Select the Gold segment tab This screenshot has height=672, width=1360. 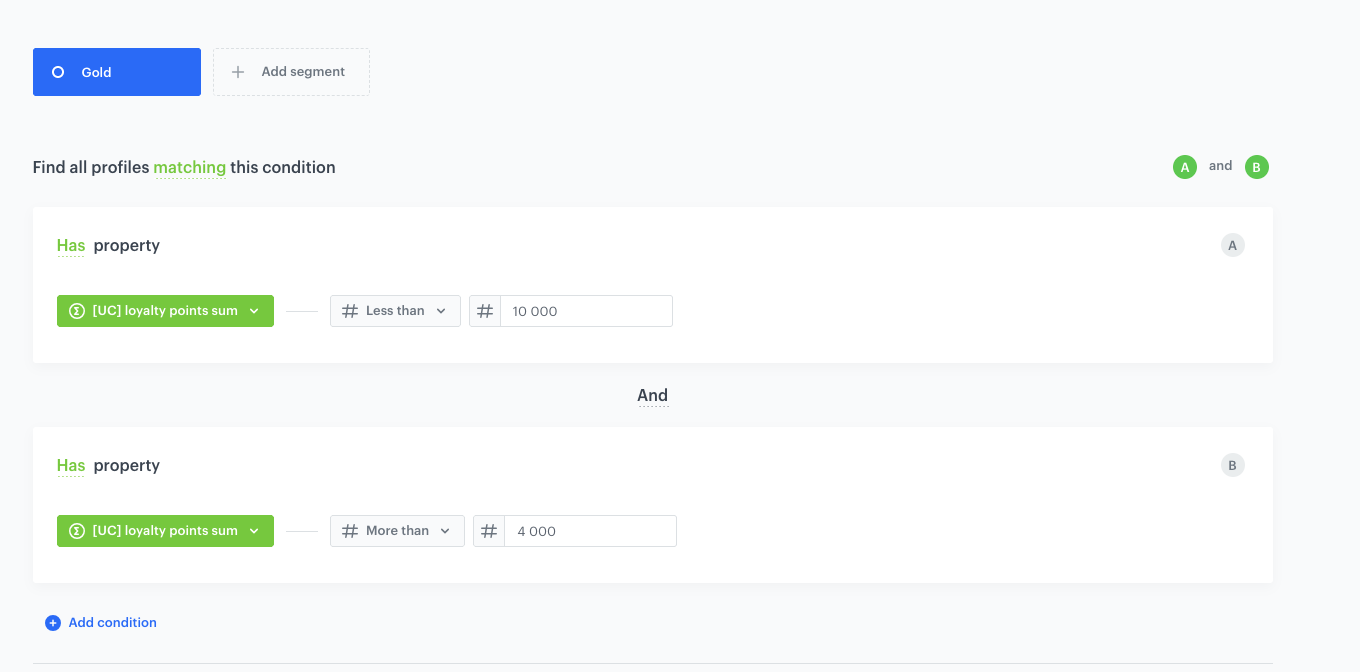point(116,72)
